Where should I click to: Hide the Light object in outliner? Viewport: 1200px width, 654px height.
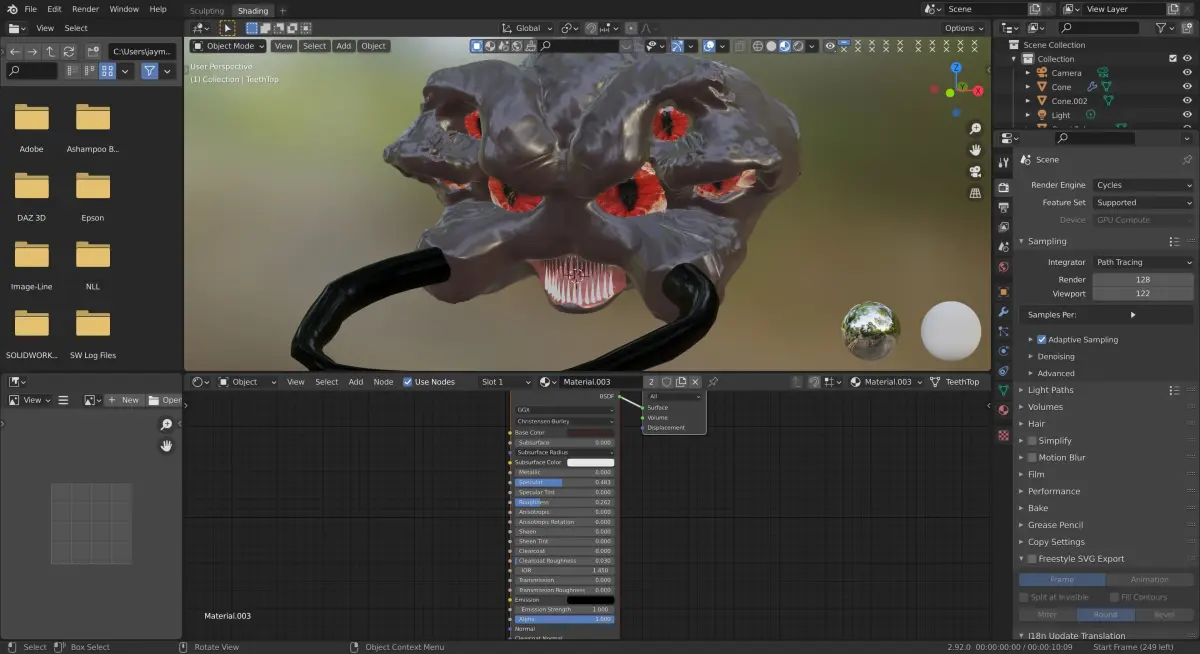1187,115
